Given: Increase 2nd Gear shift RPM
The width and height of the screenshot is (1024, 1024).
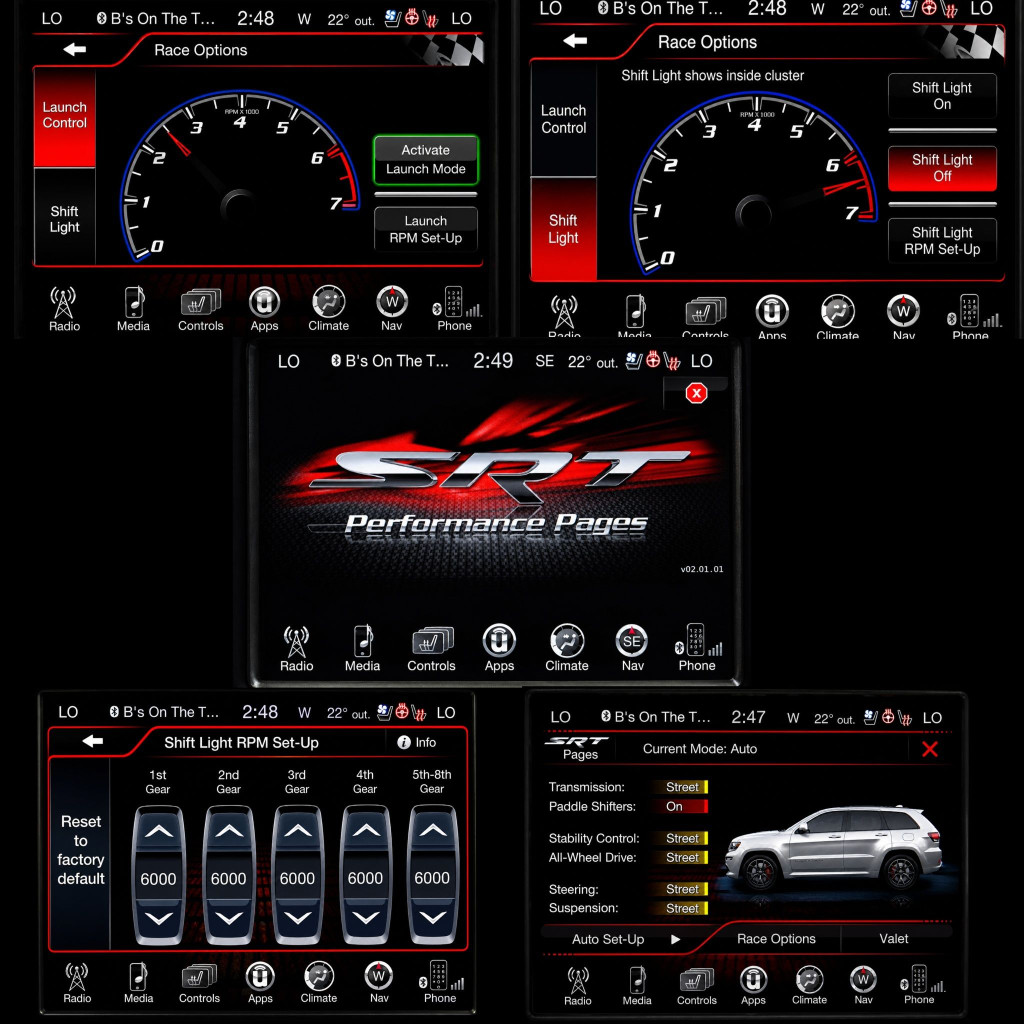Looking at the screenshot, I should point(229,832).
